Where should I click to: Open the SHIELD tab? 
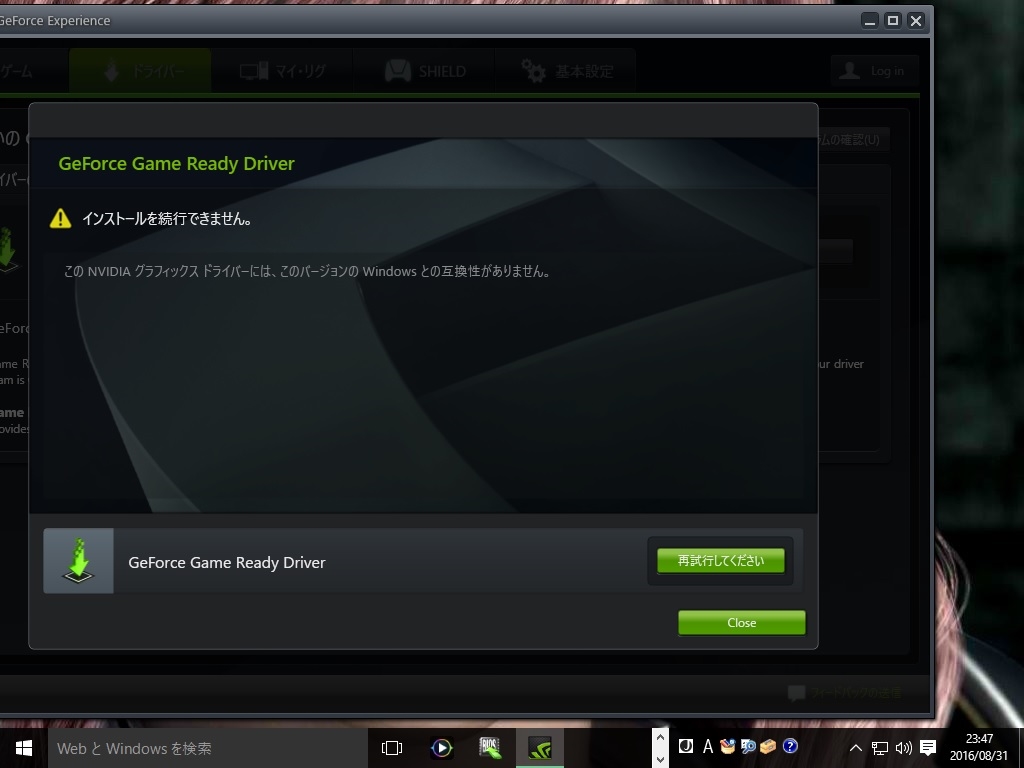(x=424, y=71)
